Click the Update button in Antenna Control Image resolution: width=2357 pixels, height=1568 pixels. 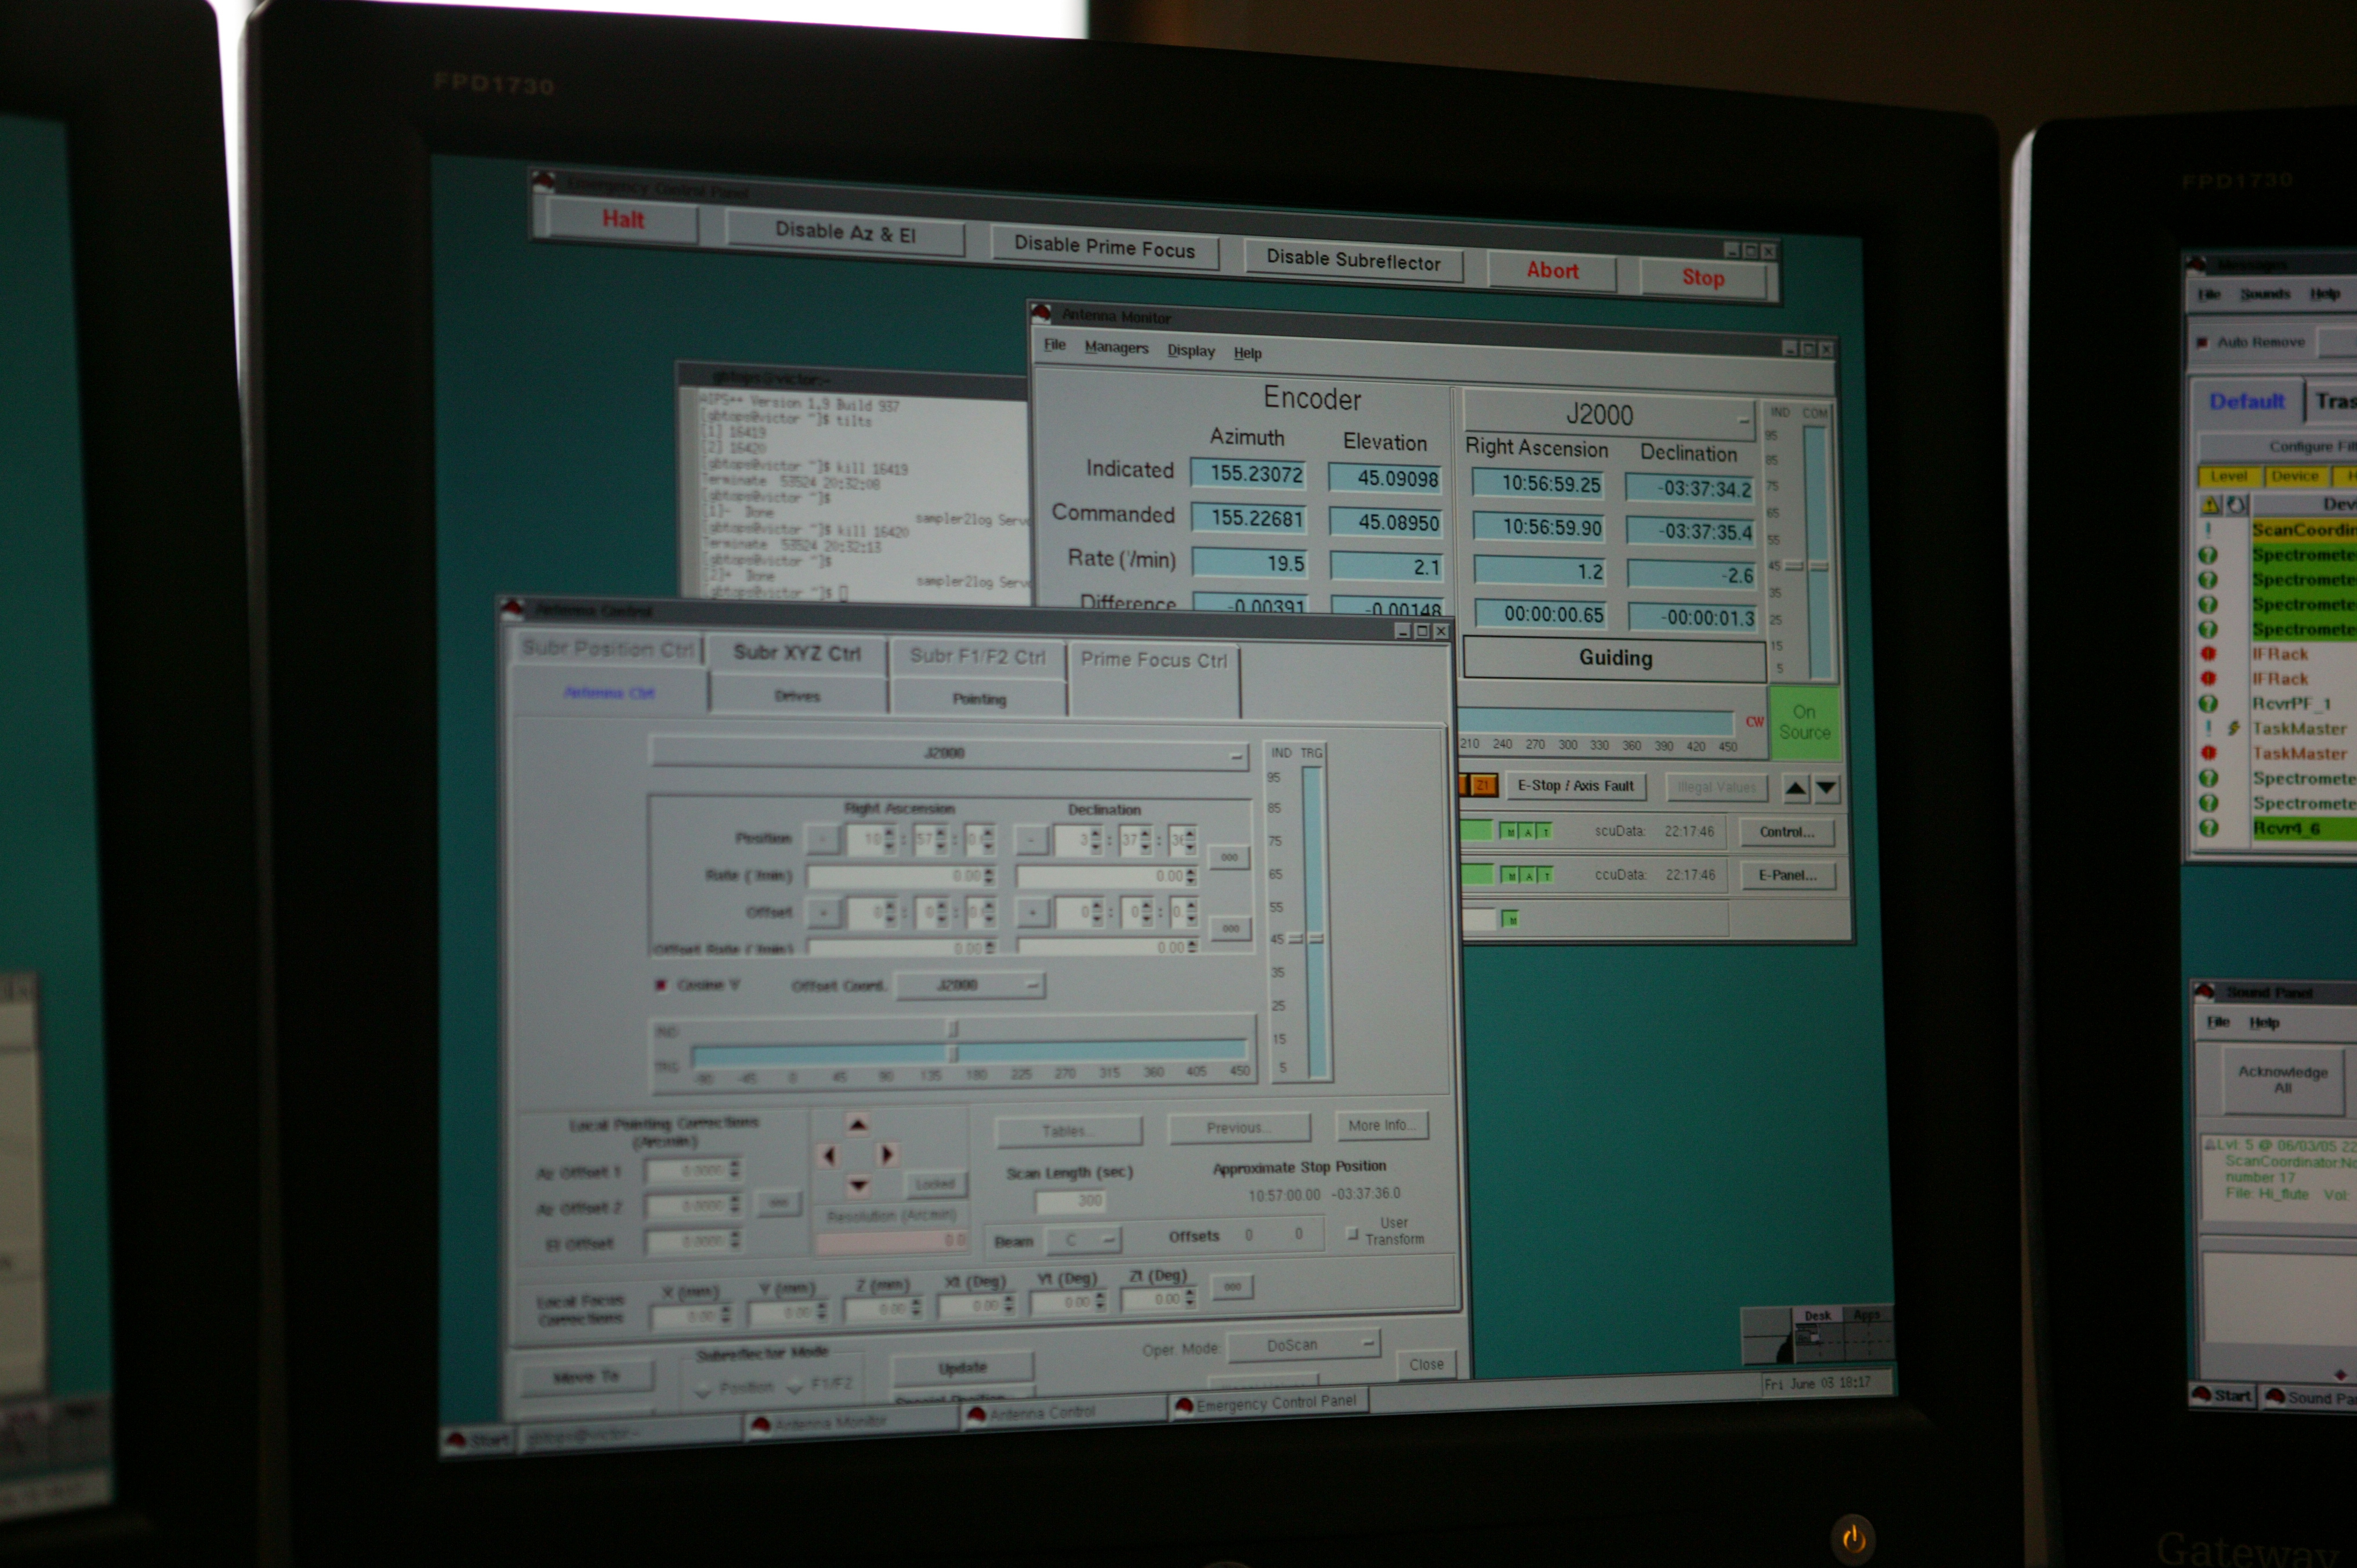(x=962, y=1367)
